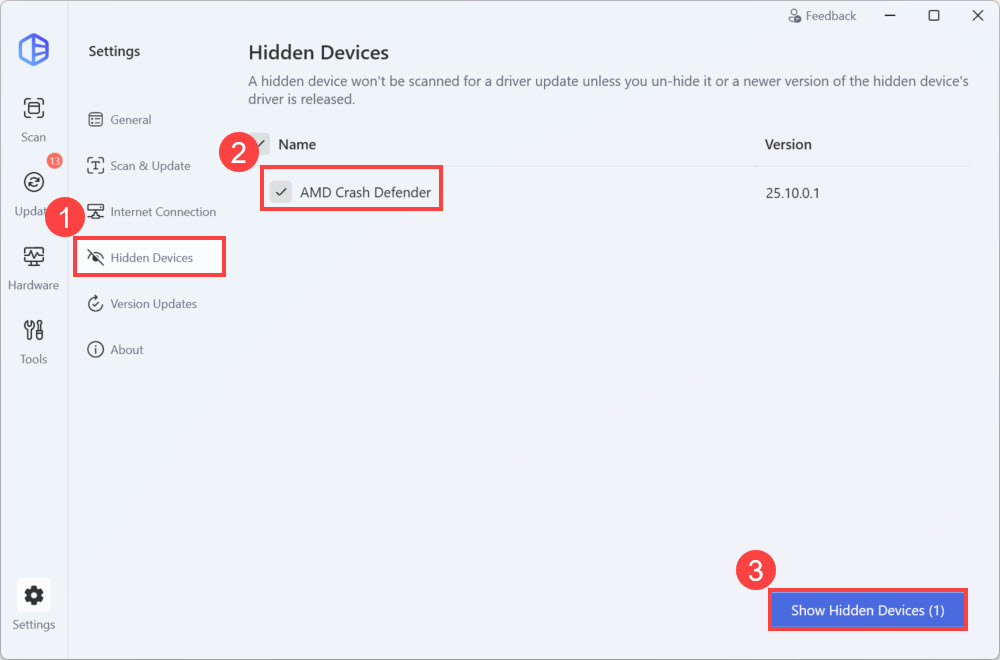This screenshot has height=660, width=1000.
Task: Open the Update section icon
Action: click(34, 182)
